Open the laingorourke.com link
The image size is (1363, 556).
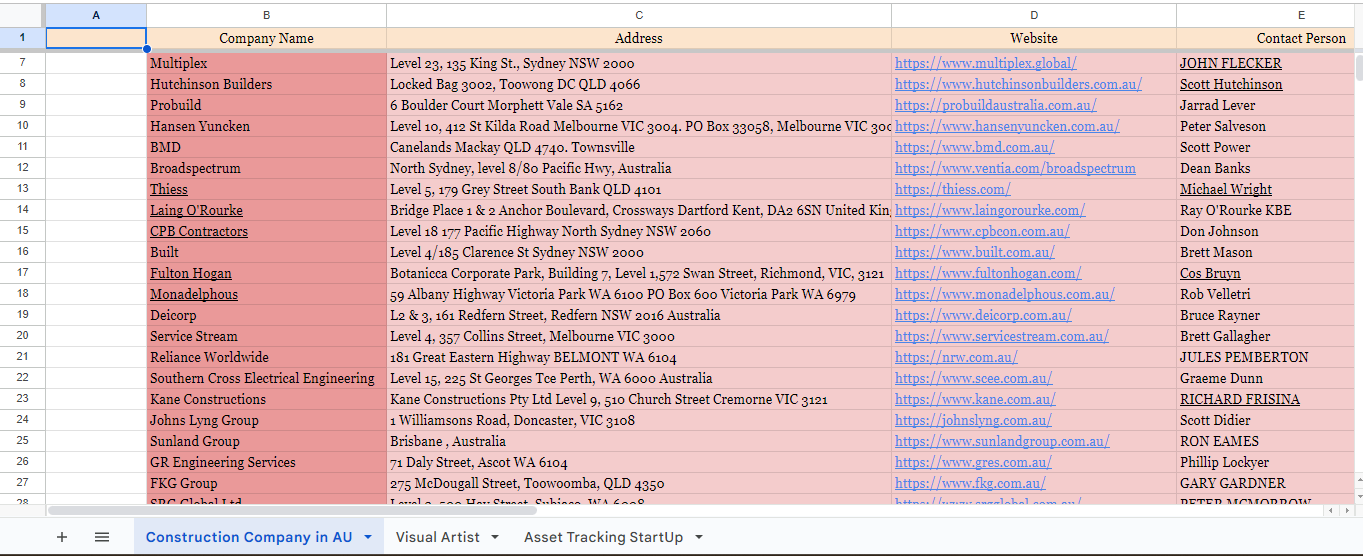tap(990, 210)
